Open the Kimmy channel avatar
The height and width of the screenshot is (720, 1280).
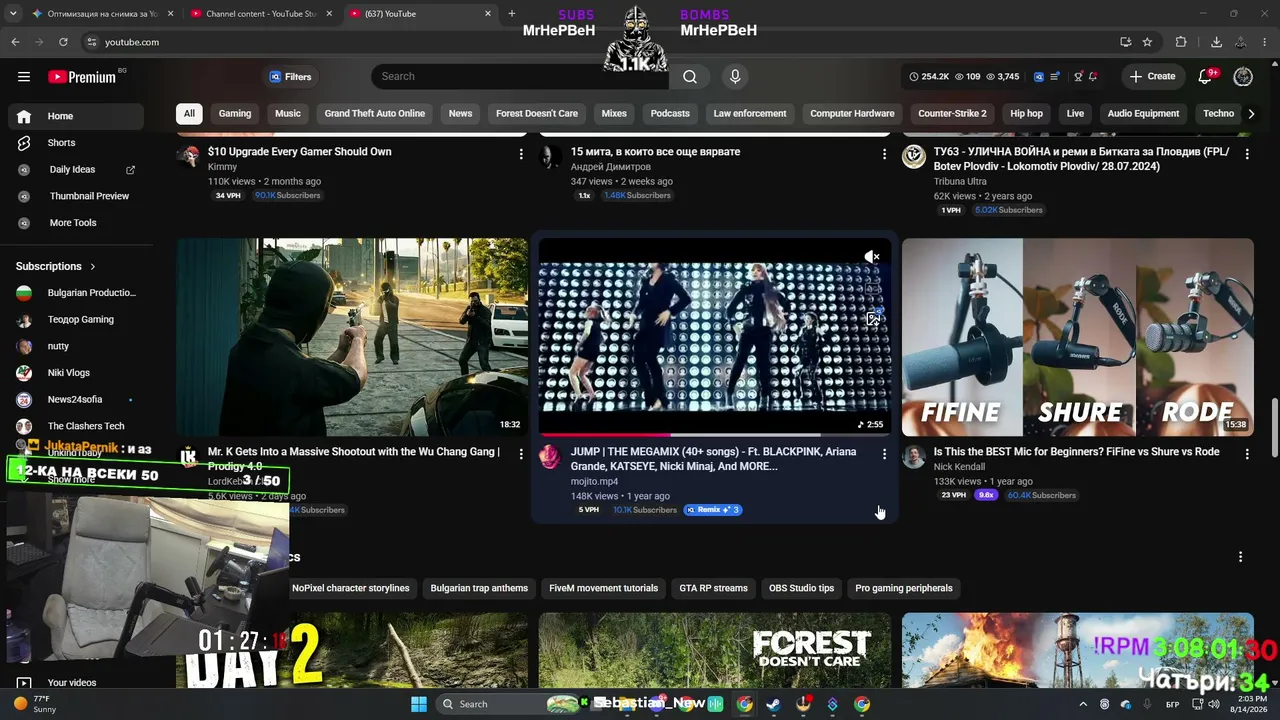(x=188, y=156)
